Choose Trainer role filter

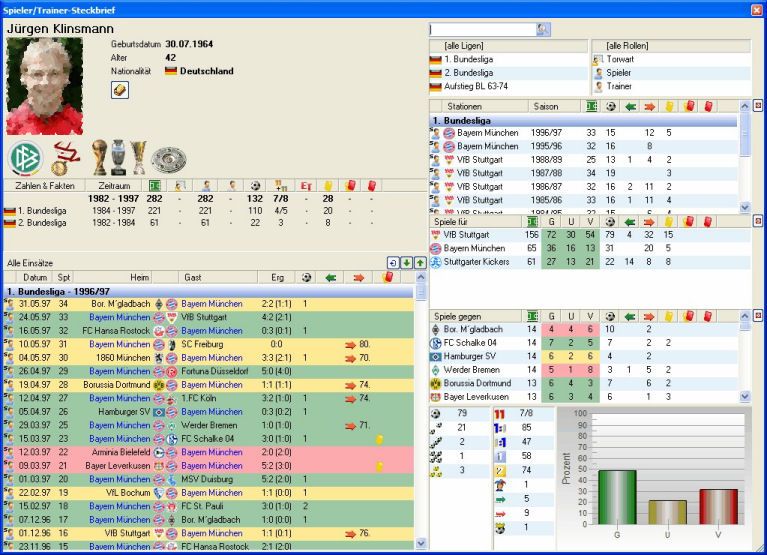[x=671, y=86]
